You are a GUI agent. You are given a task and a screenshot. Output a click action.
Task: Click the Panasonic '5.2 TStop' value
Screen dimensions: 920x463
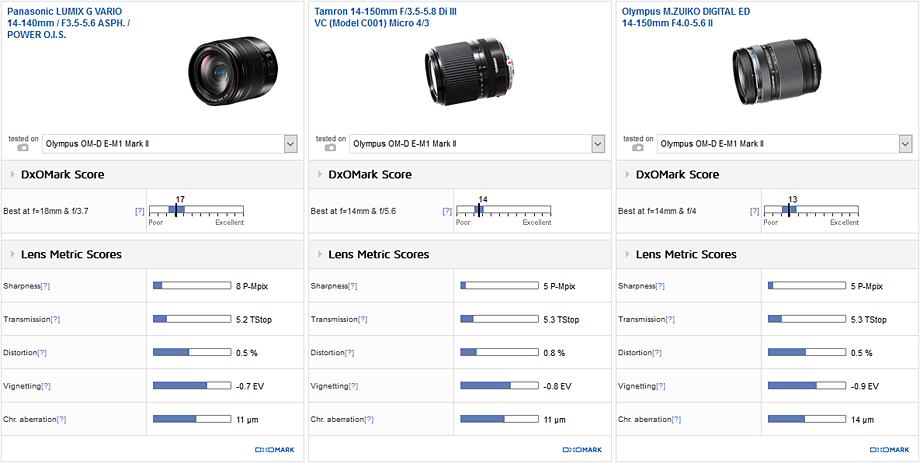click(254, 320)
